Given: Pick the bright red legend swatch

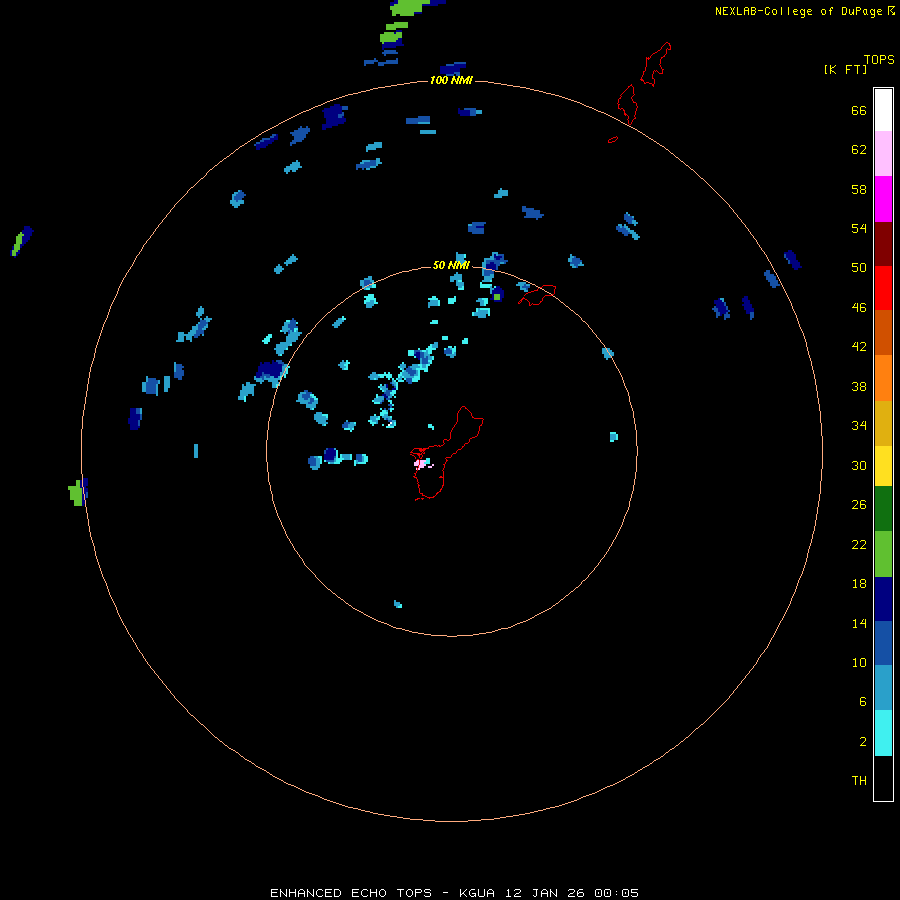Looking at the screenshot, I should 883,288.
